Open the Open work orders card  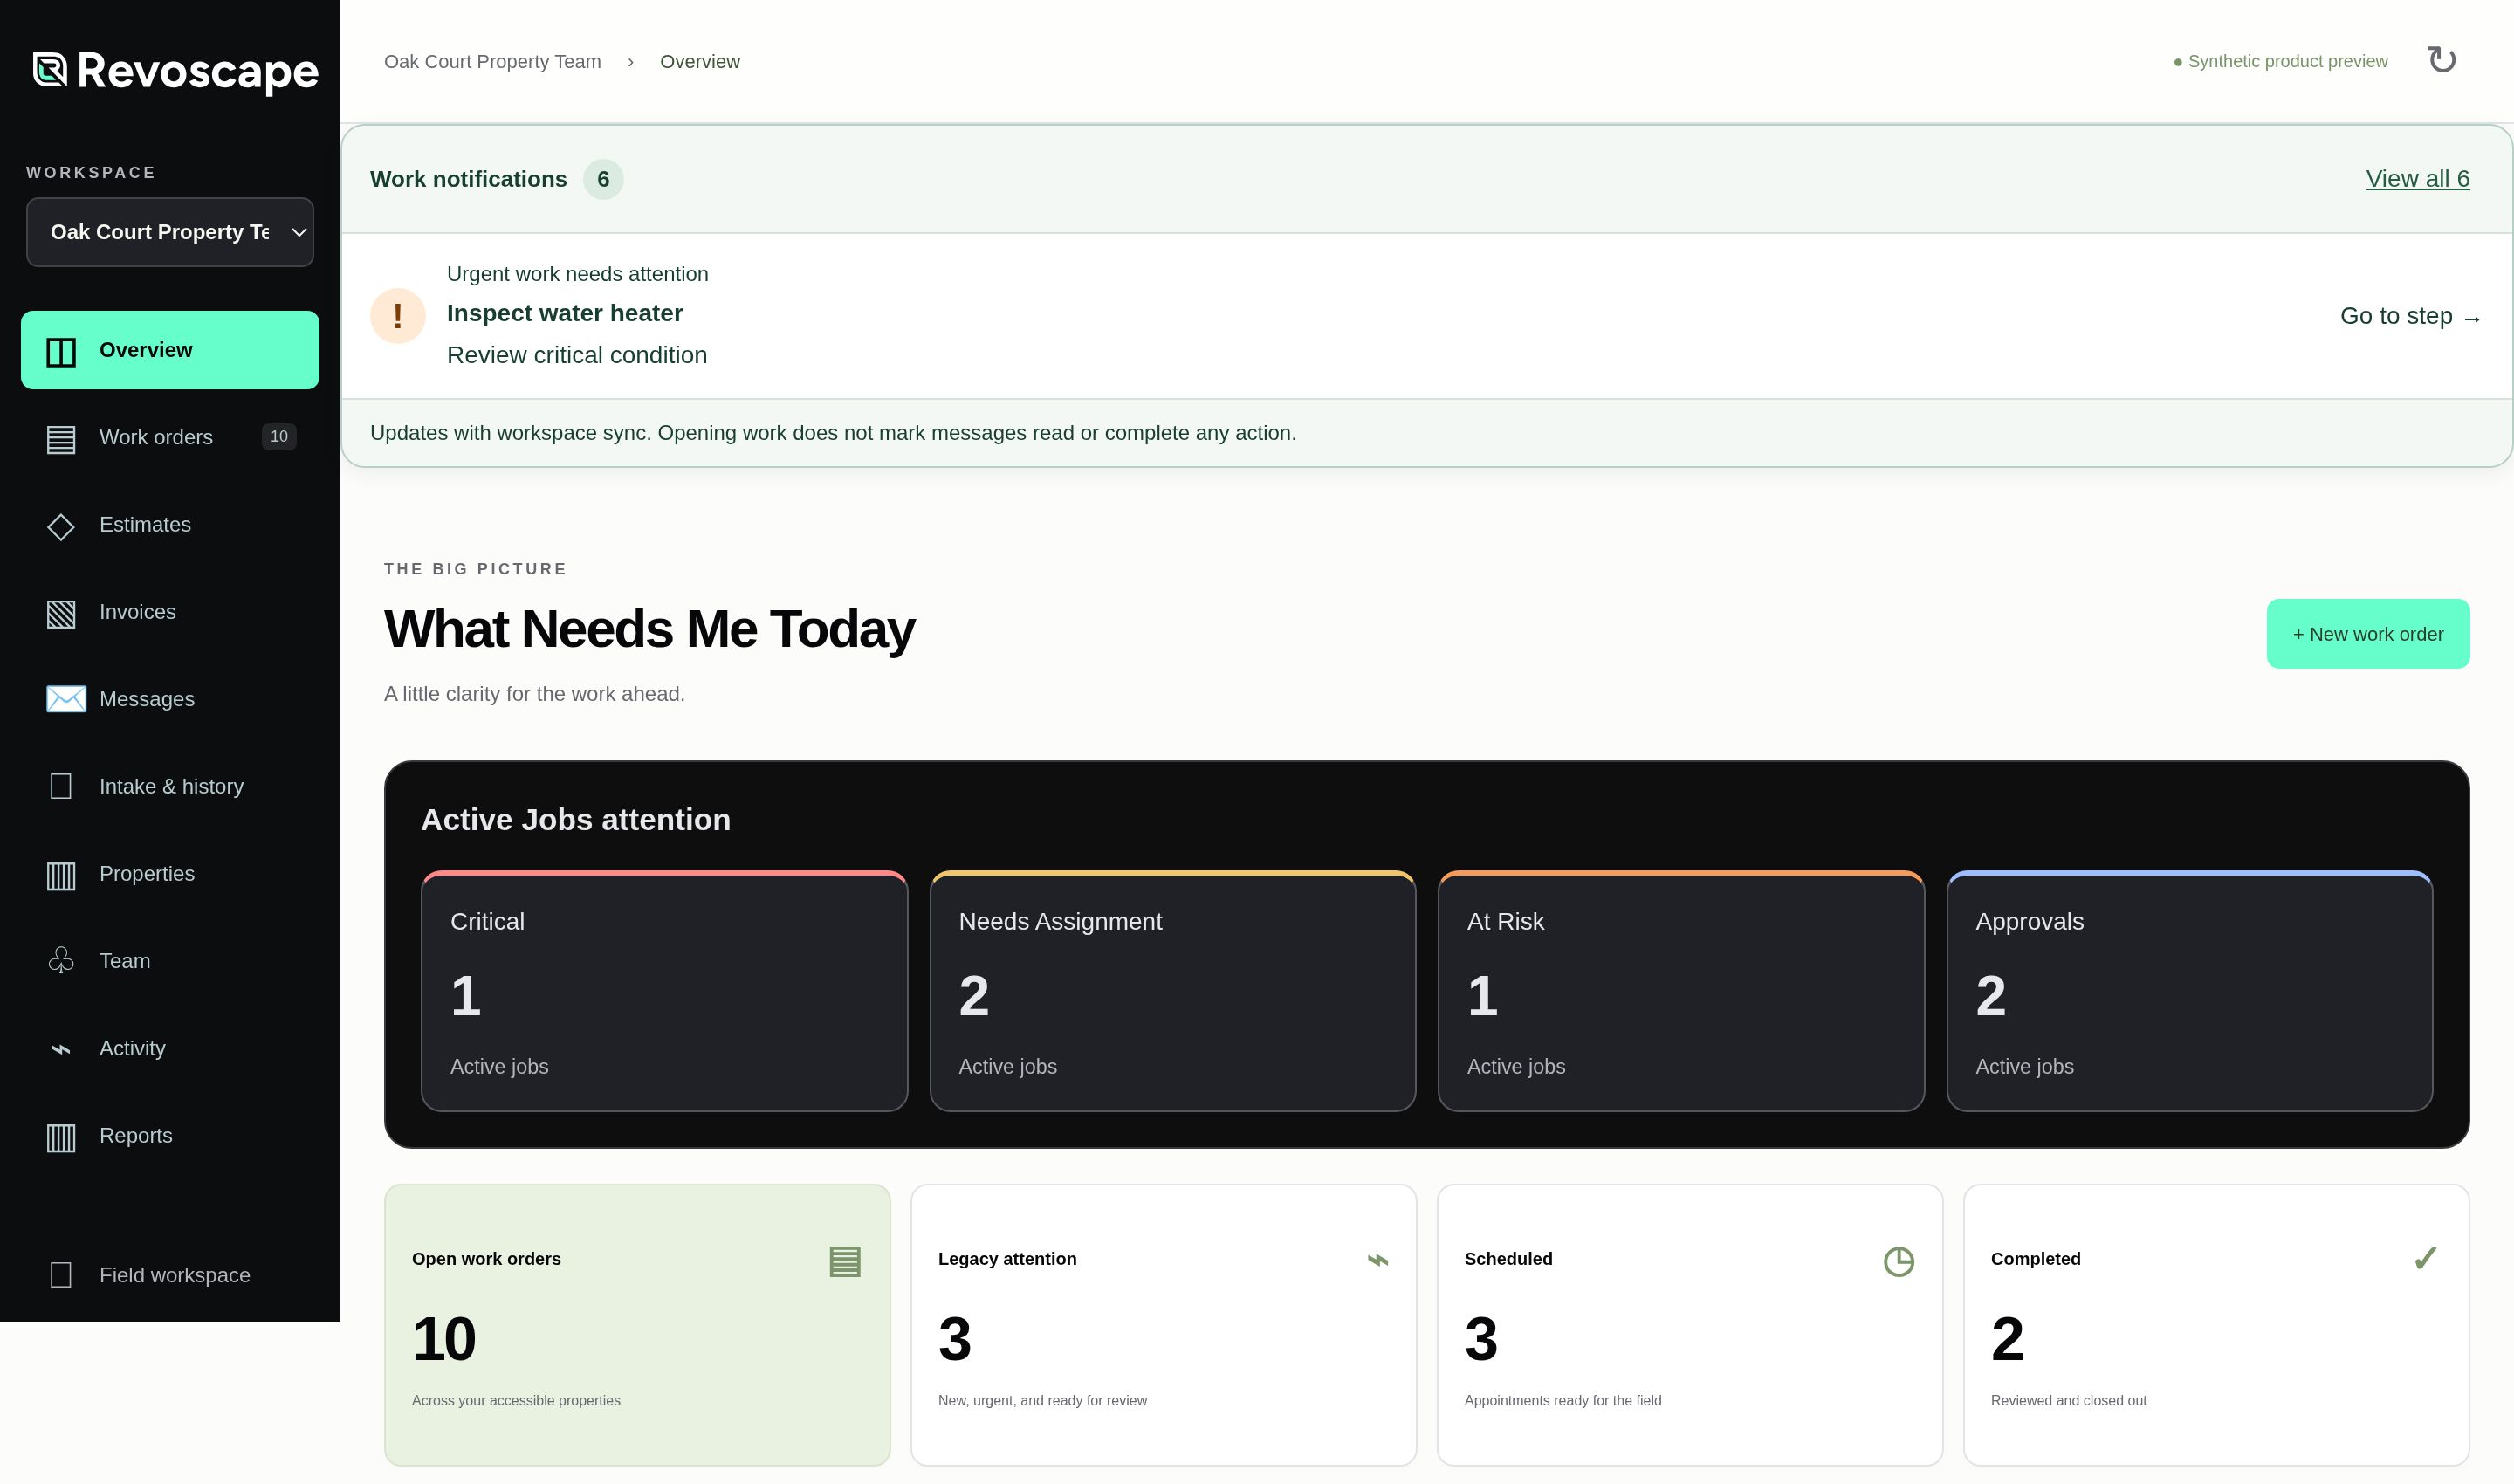(637, 1325)
